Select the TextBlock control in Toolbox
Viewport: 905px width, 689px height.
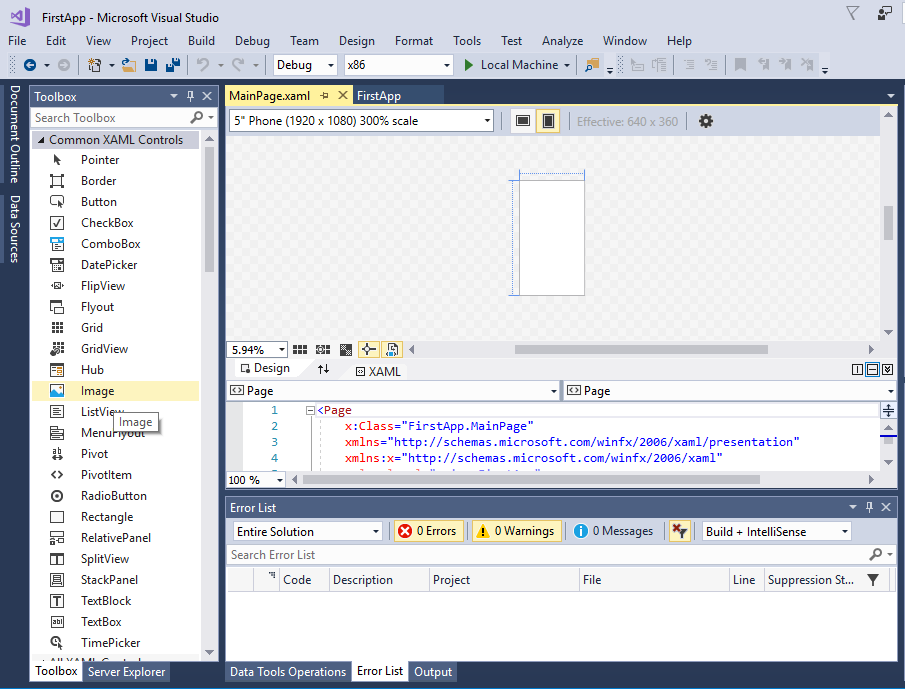[115, 601]
